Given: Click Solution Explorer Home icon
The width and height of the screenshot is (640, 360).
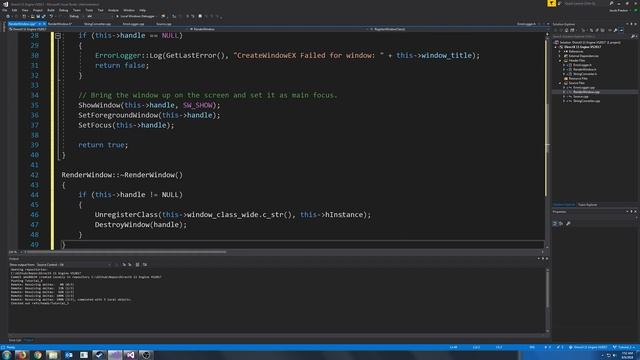Looking at the screenshot, I should (567, 30).
